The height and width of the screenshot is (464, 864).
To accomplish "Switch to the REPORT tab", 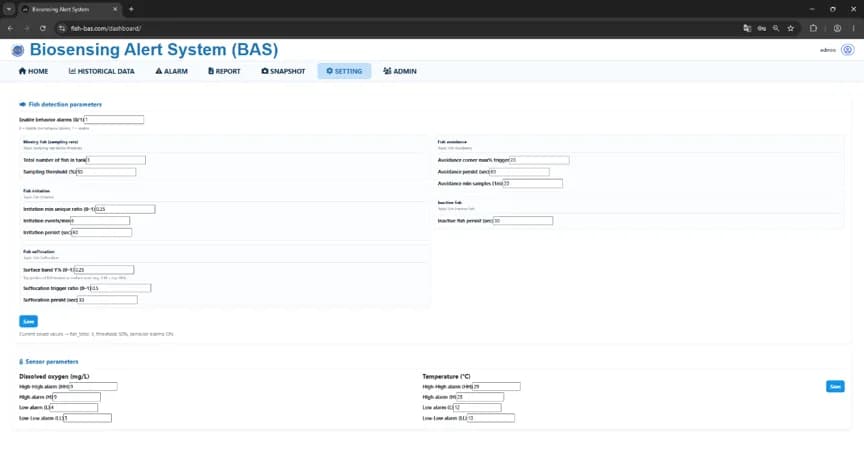I will point(224,71).
